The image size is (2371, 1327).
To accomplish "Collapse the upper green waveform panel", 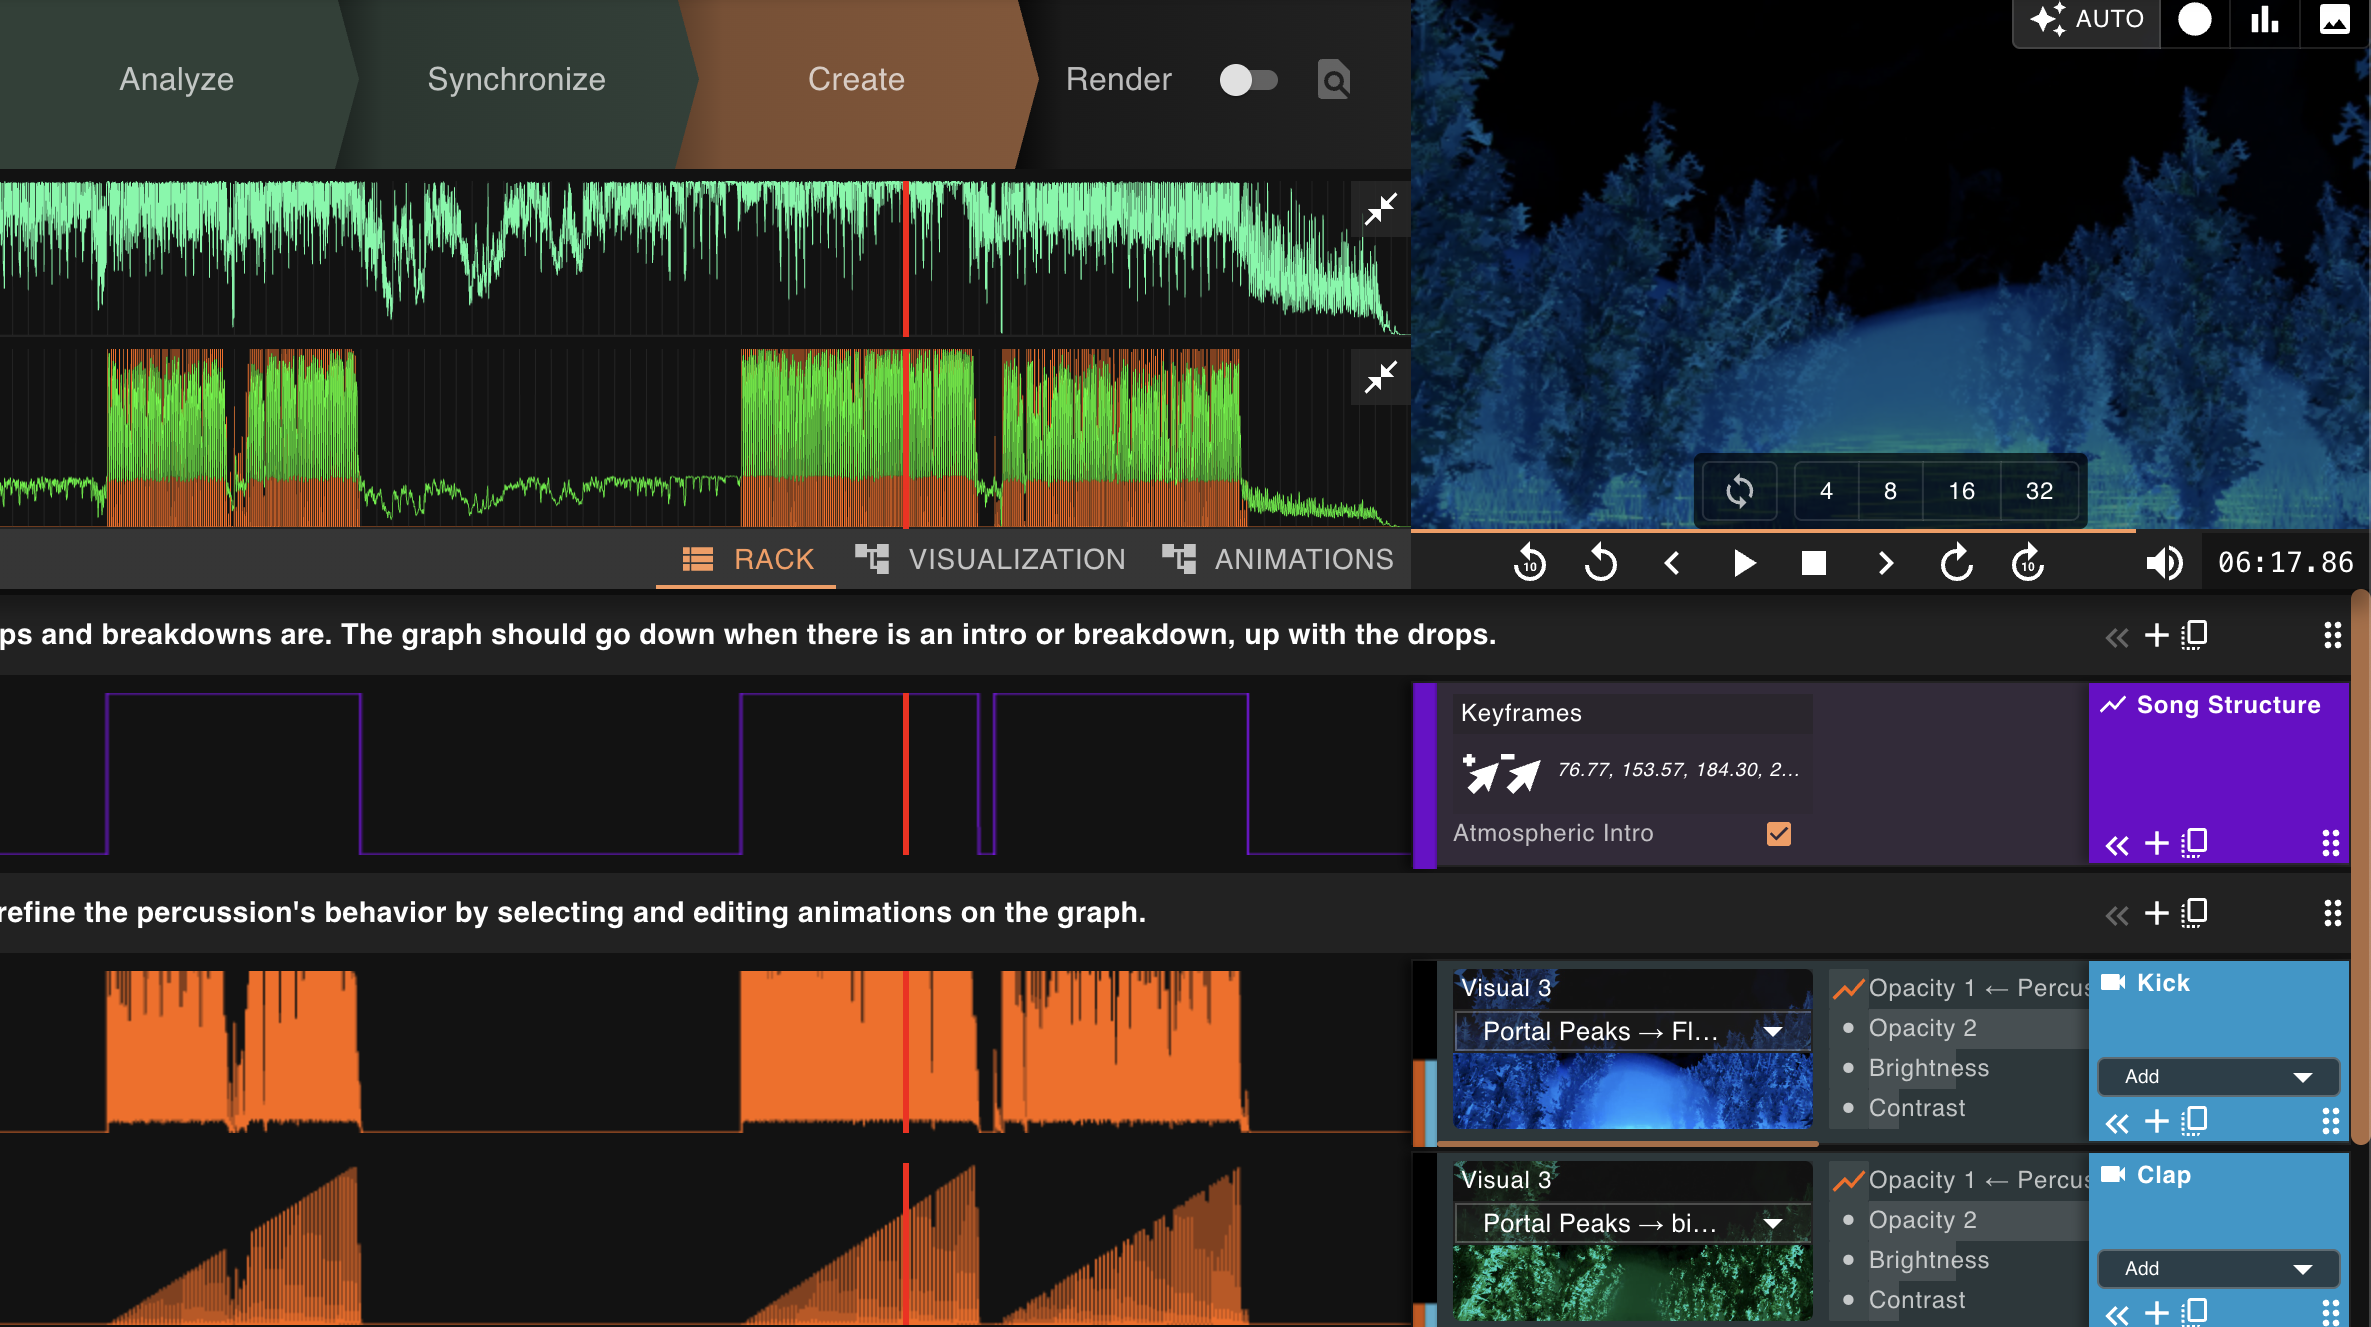I will tap(1380, 209).
